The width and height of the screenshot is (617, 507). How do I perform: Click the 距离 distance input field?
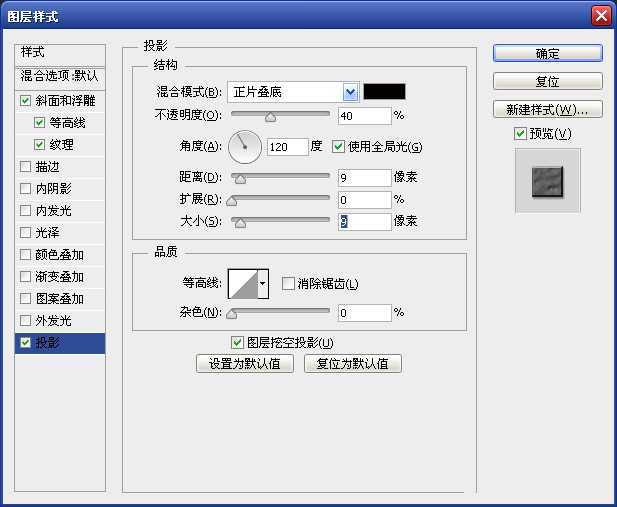pos(364,178)
